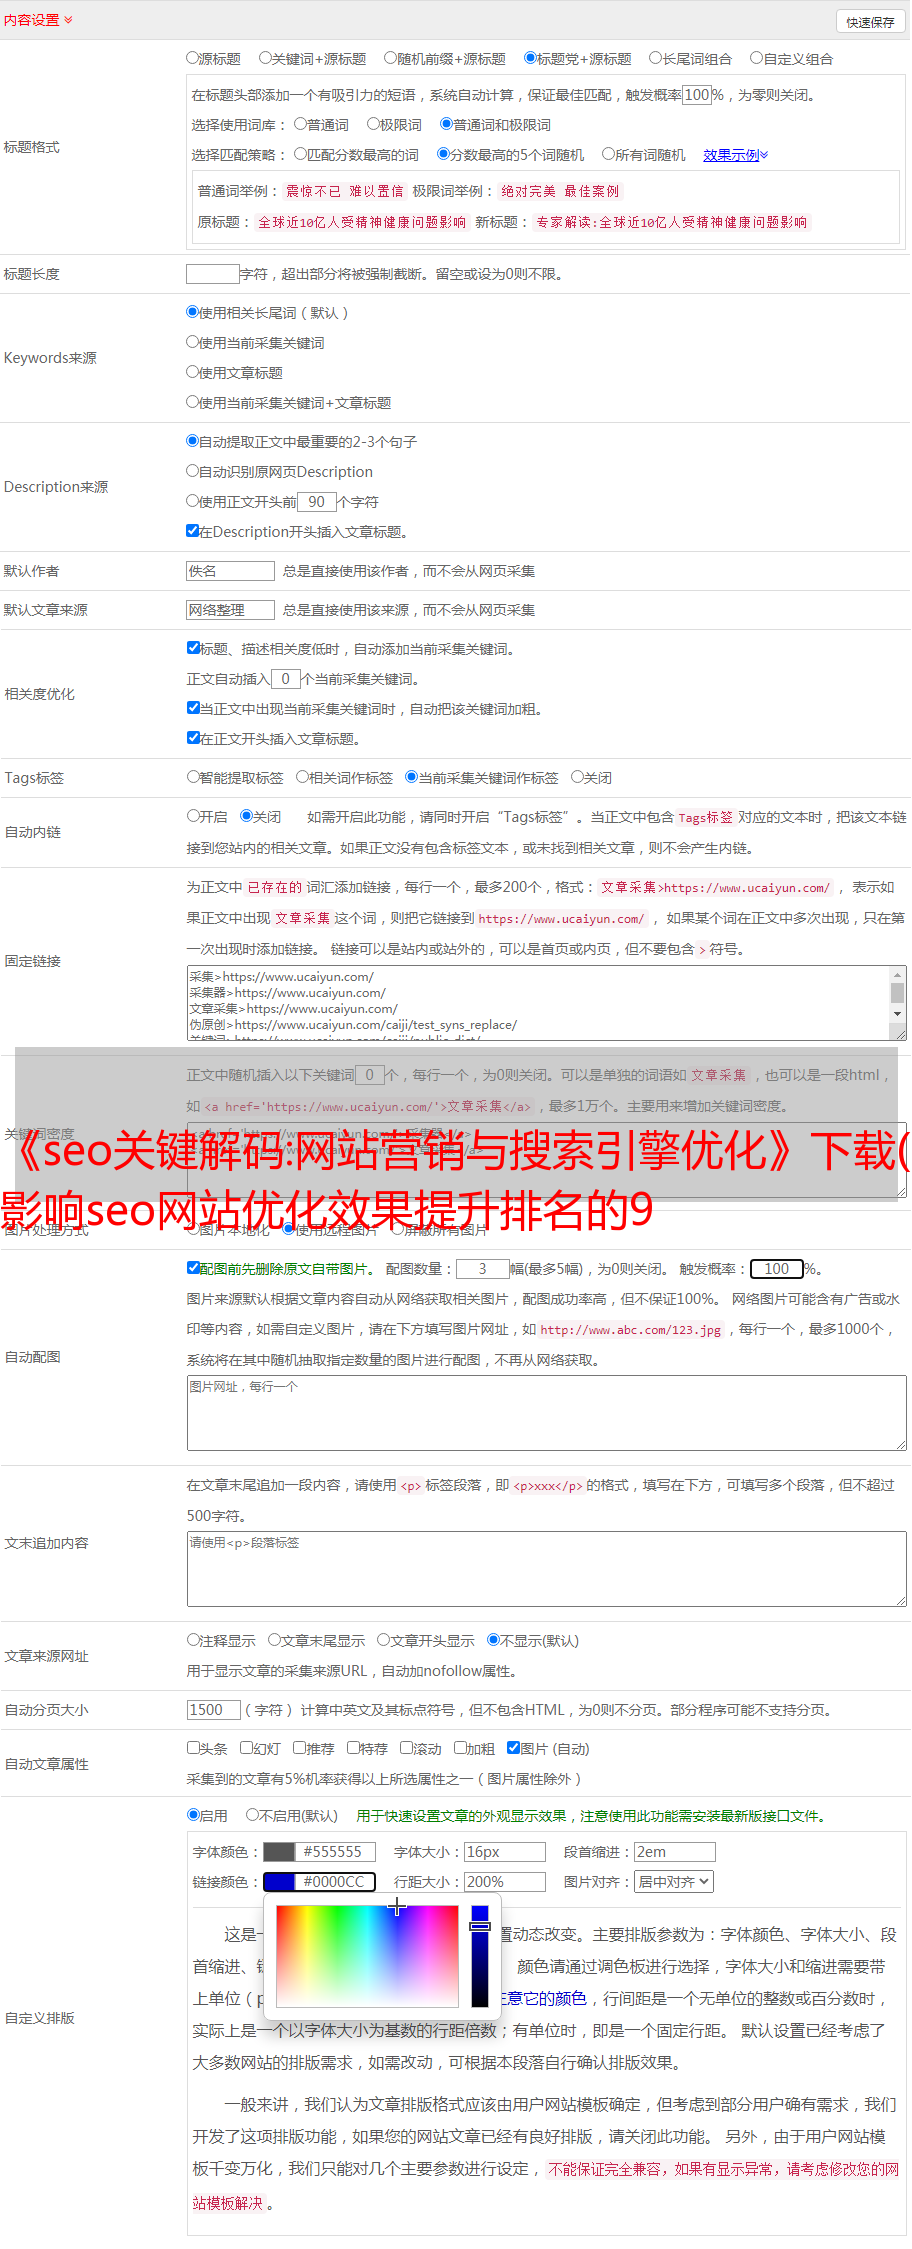Image resolution: width=912 pixels, height=2249 pixels.
Task: Click the 字体颜色 swatch #555555
Action: 279,1852
